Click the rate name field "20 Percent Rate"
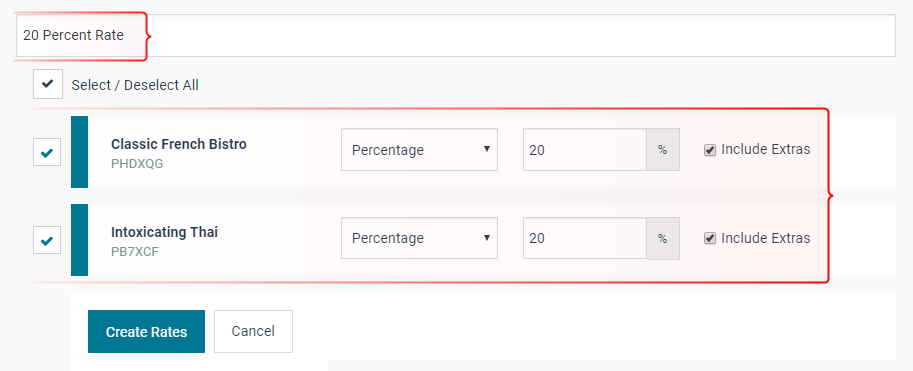Screen dimensions: 913x371 [455, 36]
